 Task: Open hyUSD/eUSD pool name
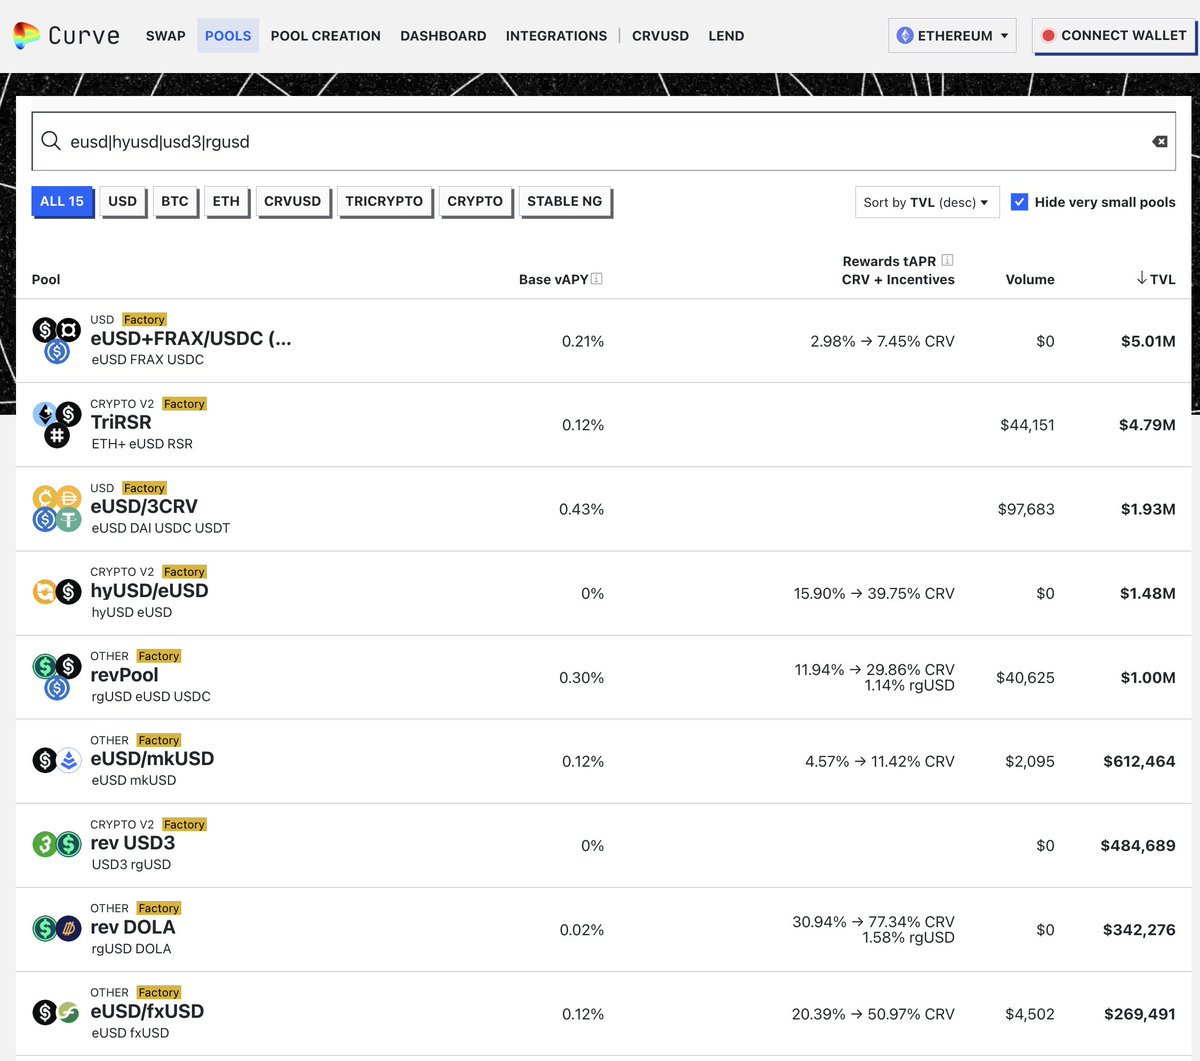150,591
